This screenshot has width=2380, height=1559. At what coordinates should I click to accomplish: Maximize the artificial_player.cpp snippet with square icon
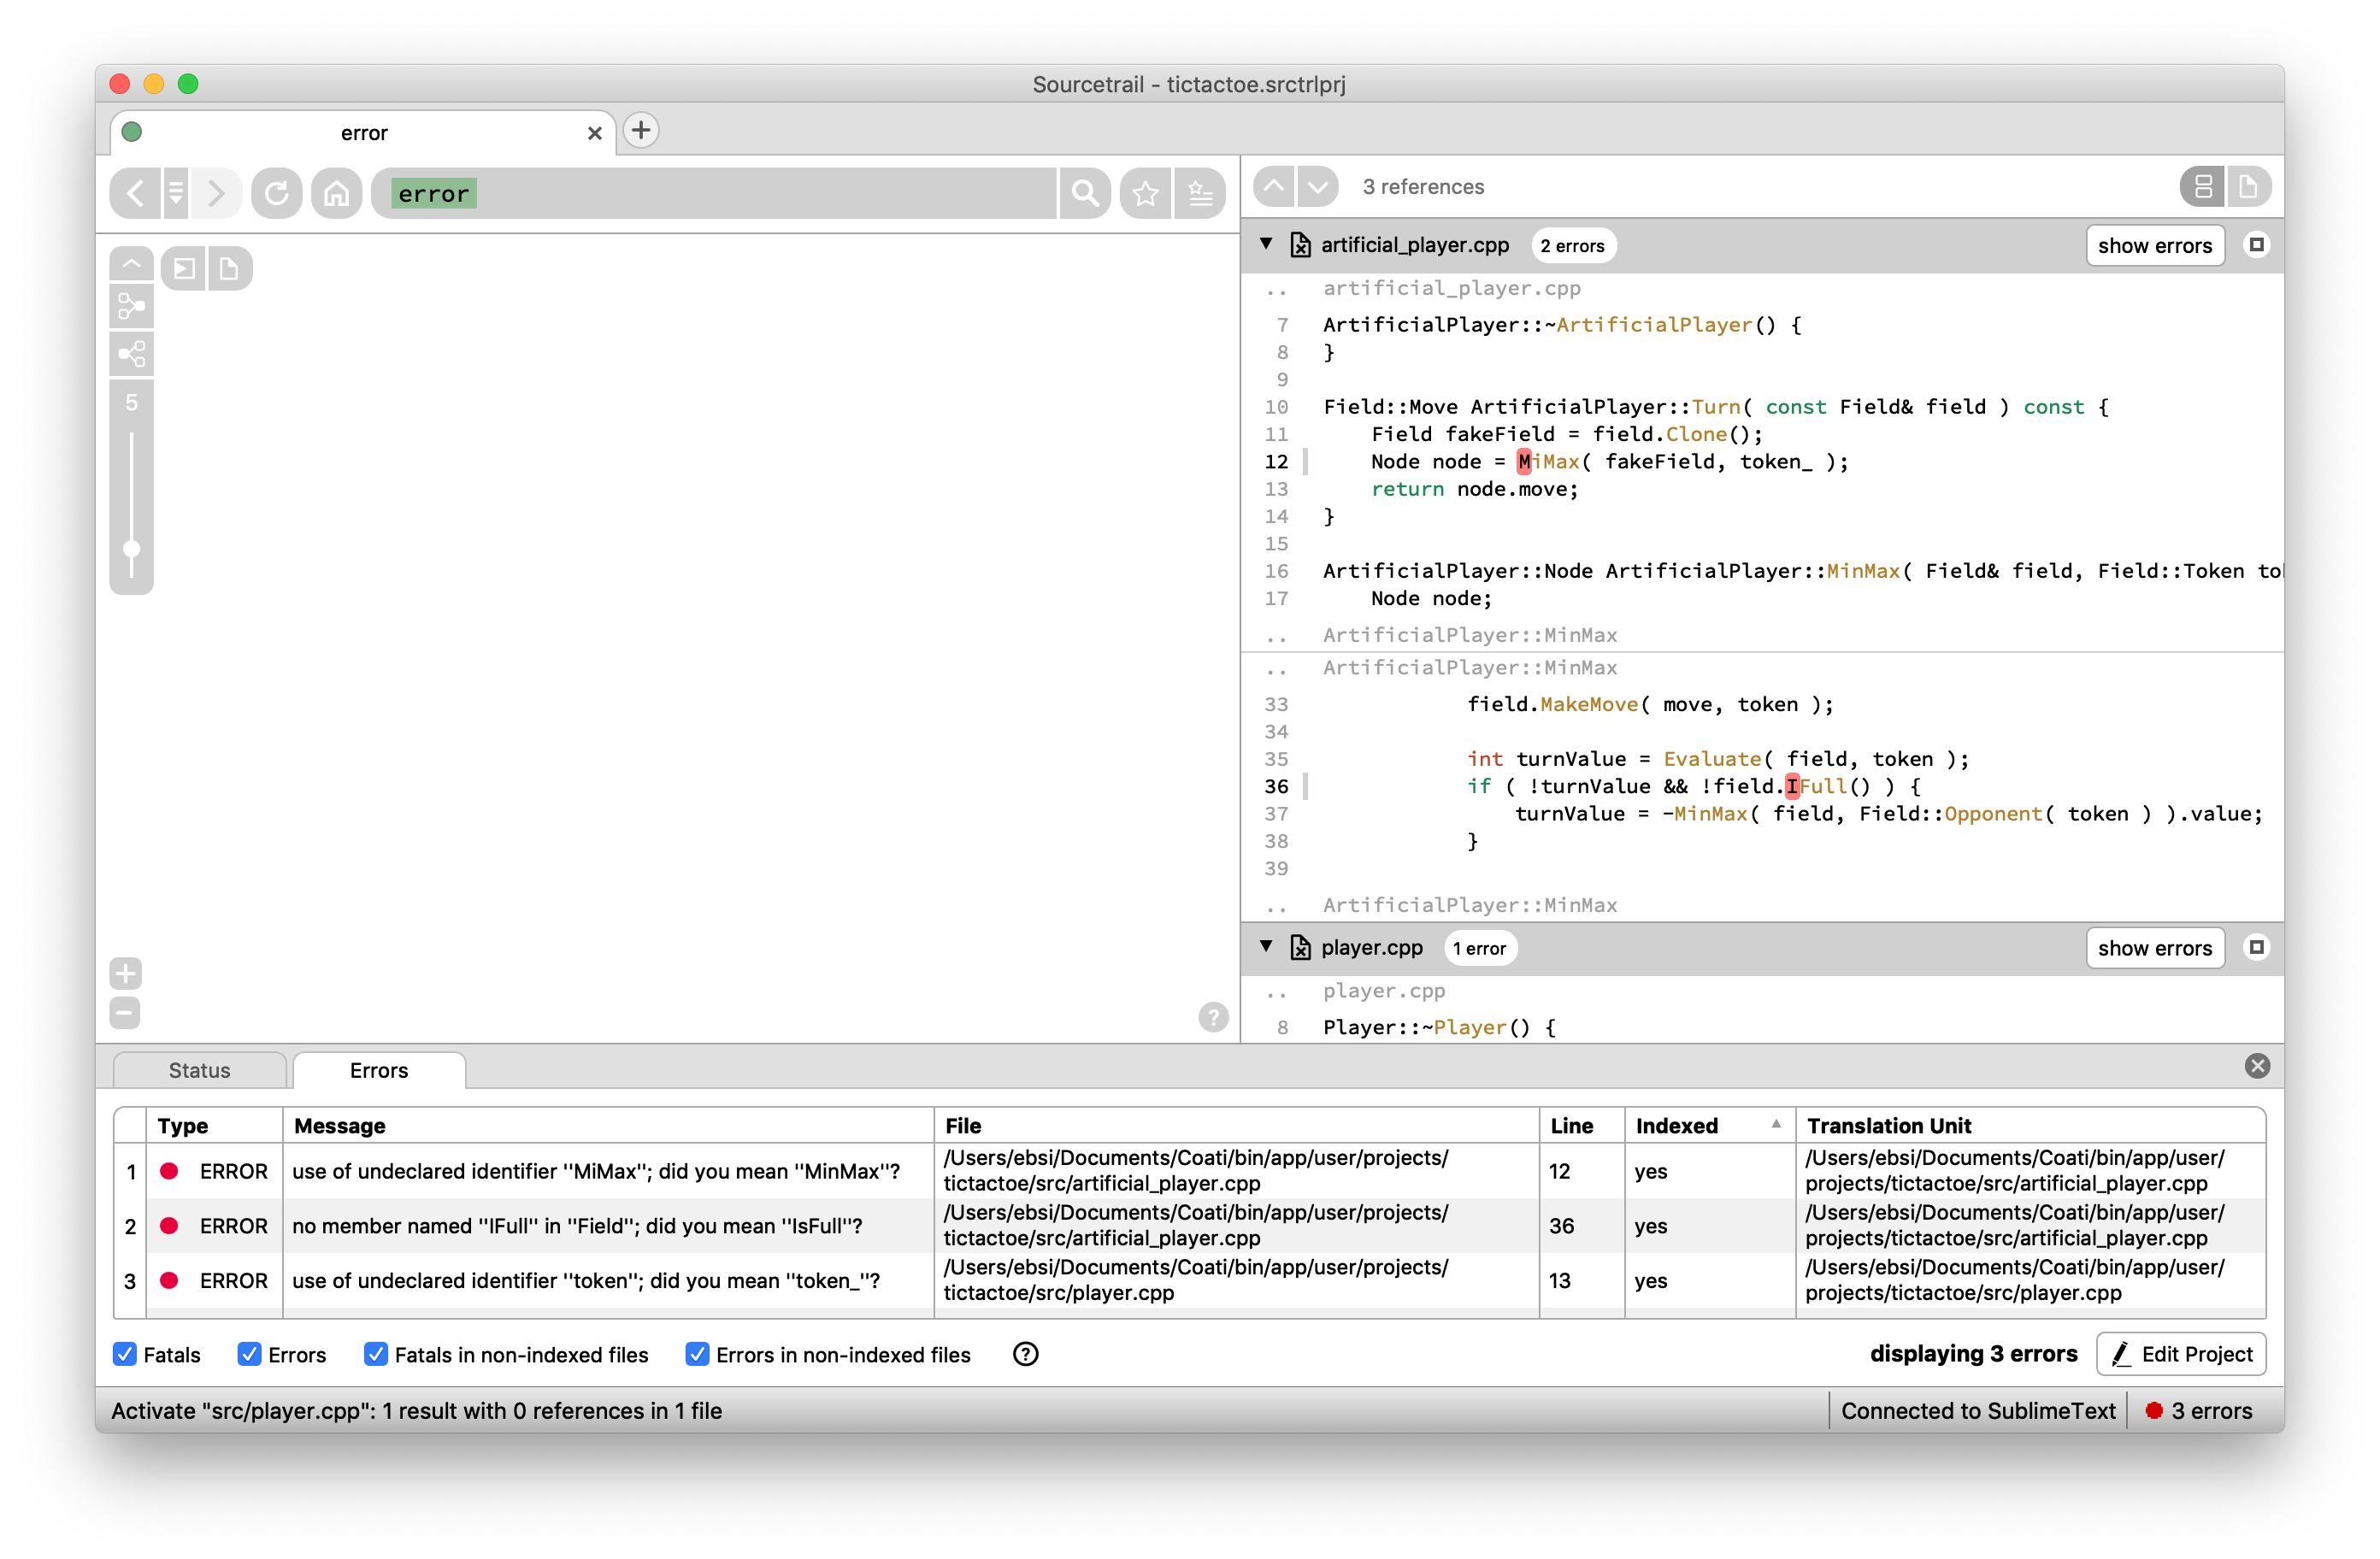point(2256,245)
